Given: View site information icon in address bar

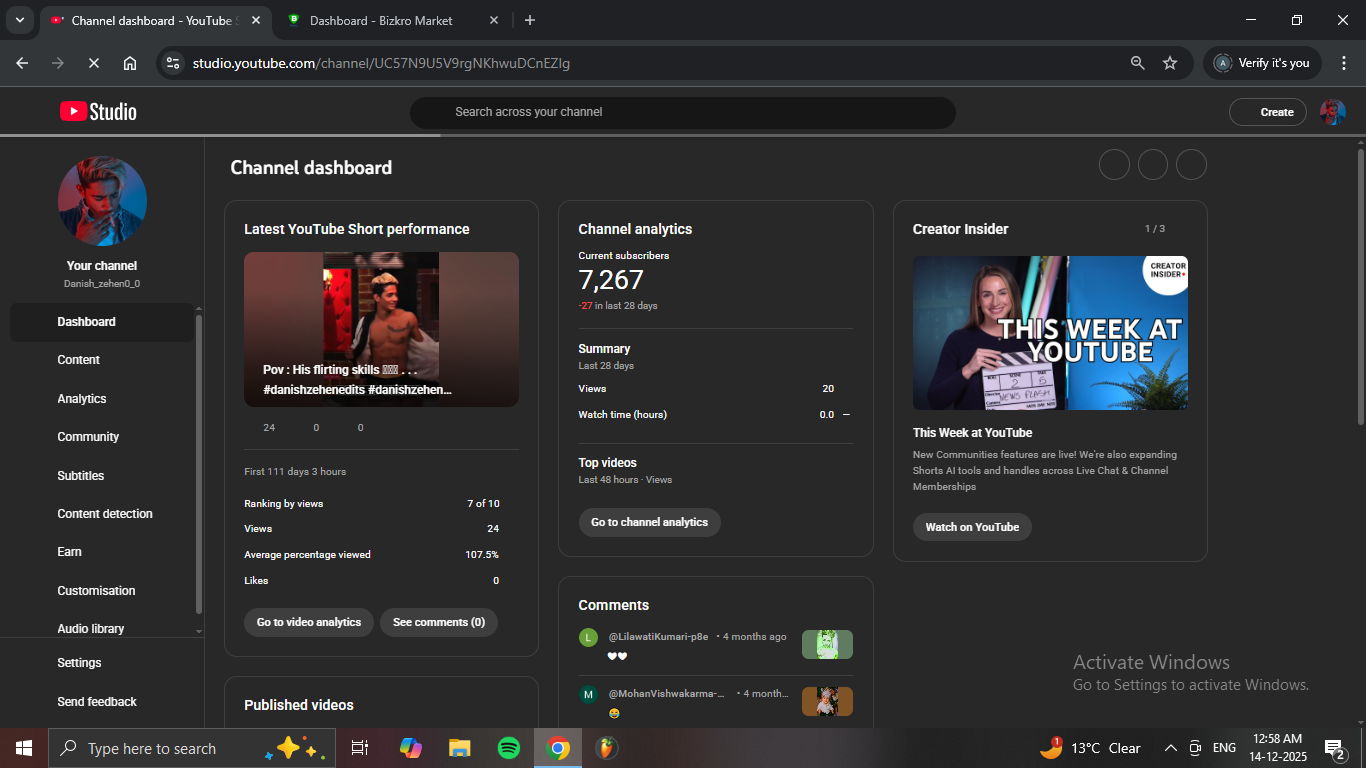Looking at the screenshot, I should point(173,63).
